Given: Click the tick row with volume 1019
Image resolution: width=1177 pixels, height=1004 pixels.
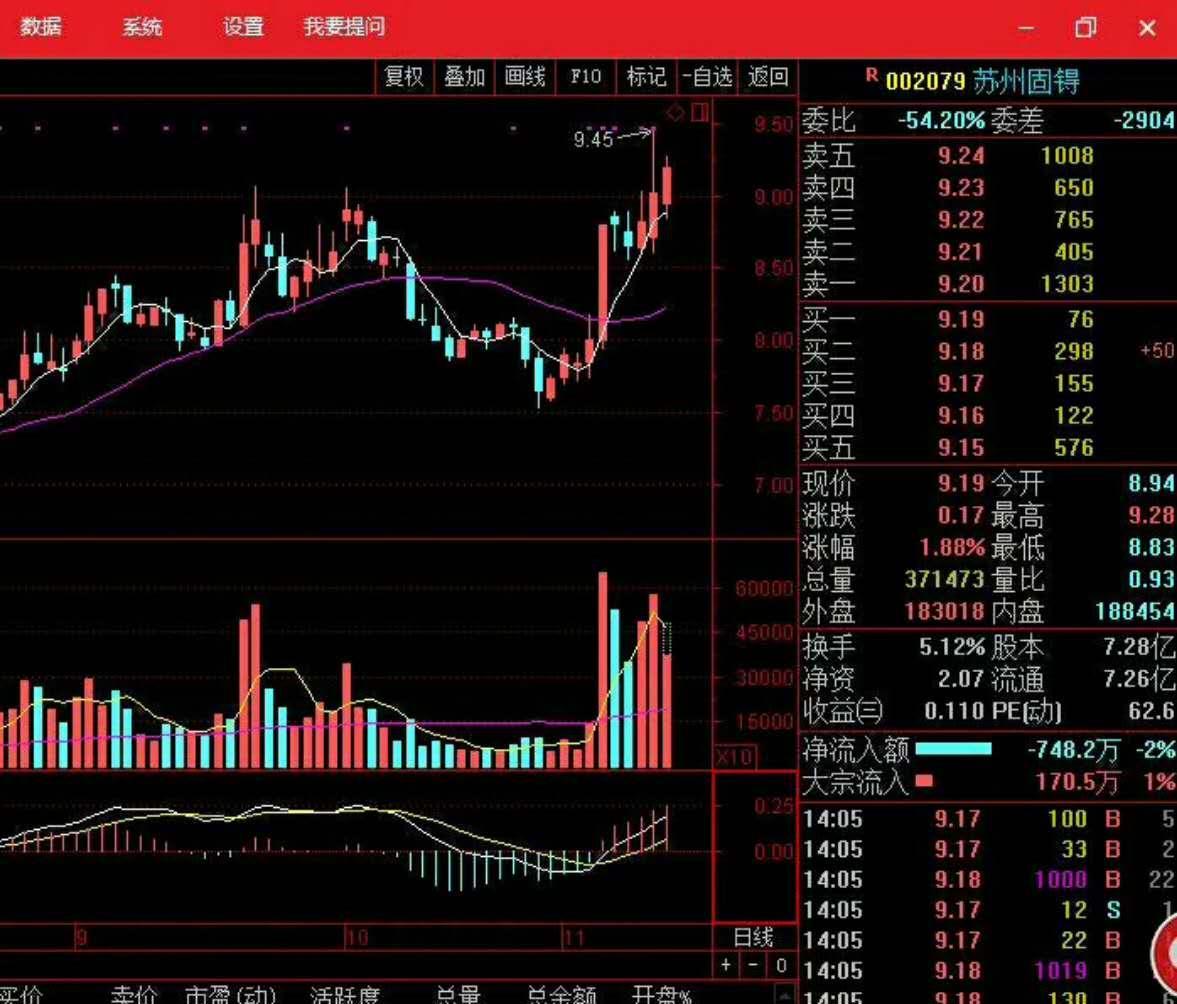Looking at the screenshot, I should point(989,971).
